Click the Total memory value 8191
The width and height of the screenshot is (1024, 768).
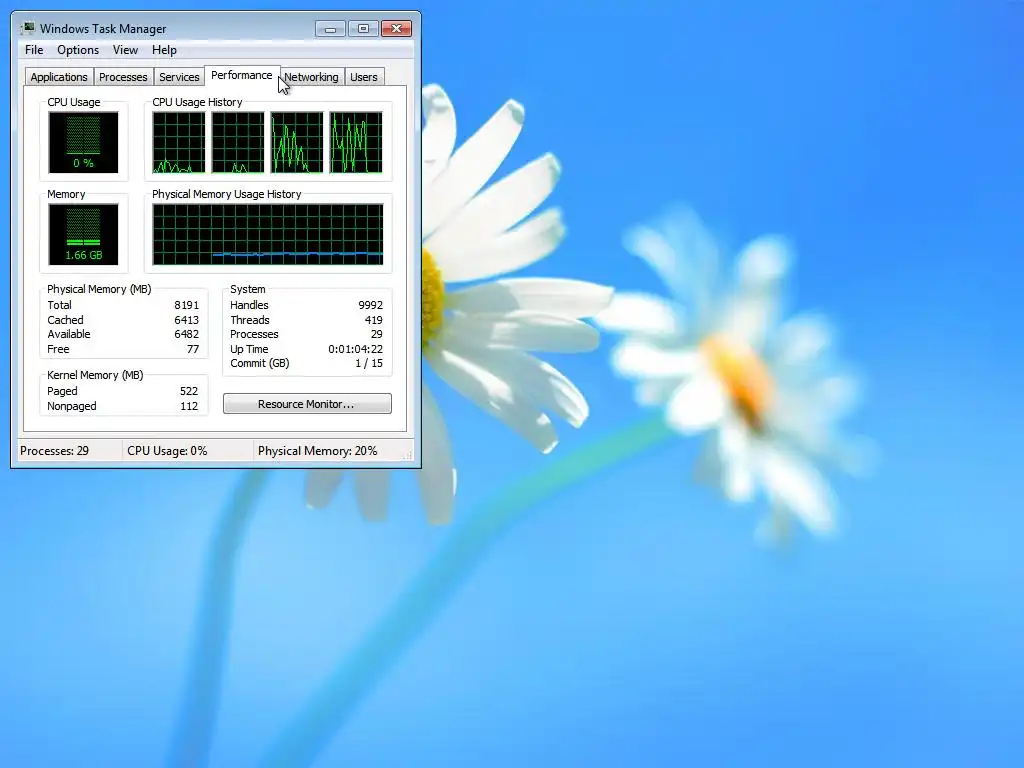(186, 305)
